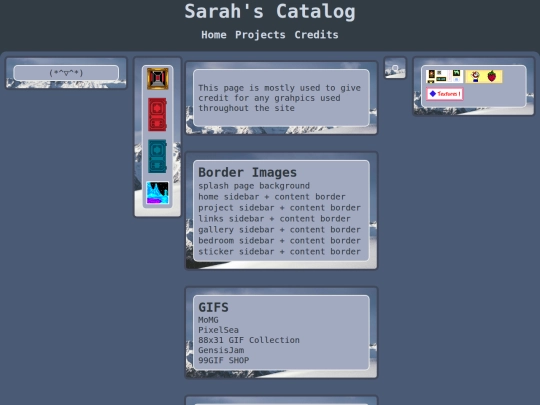Open sticker sidebar + content border link

point(279,252)
